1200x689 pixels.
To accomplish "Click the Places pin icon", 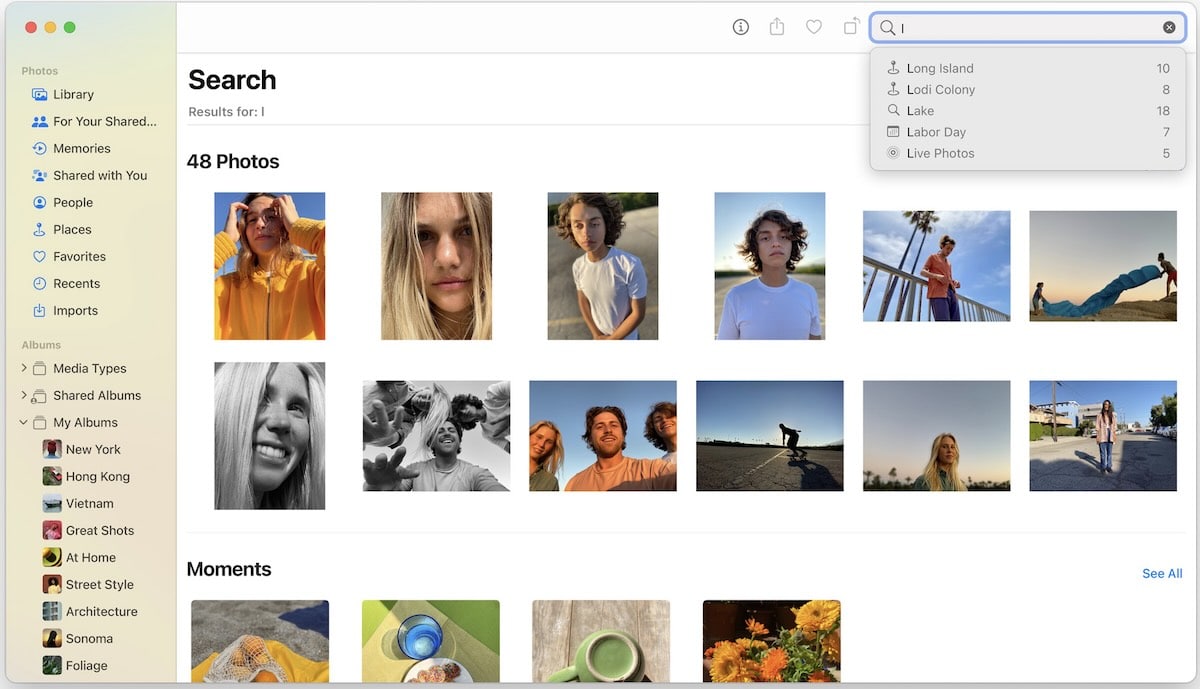I will coord(40,229).
